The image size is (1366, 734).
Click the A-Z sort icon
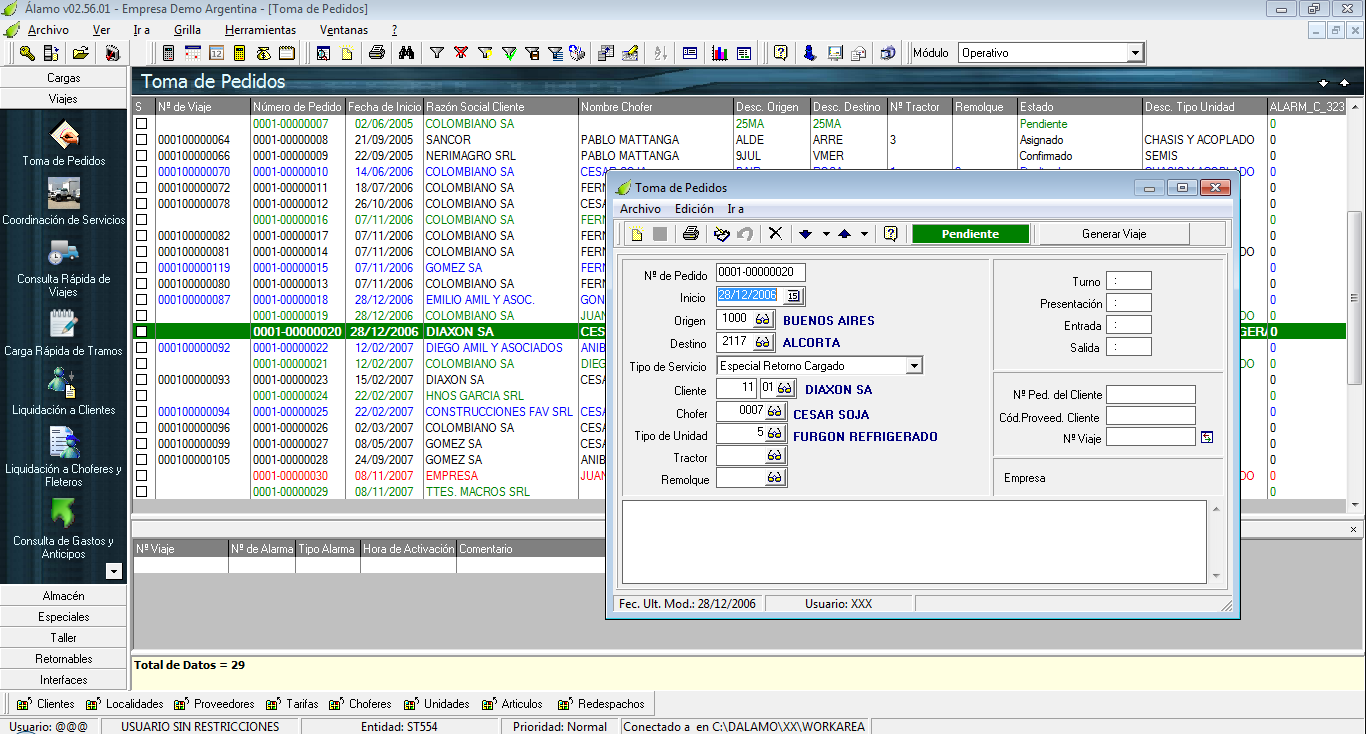click(x=660, y=53)
